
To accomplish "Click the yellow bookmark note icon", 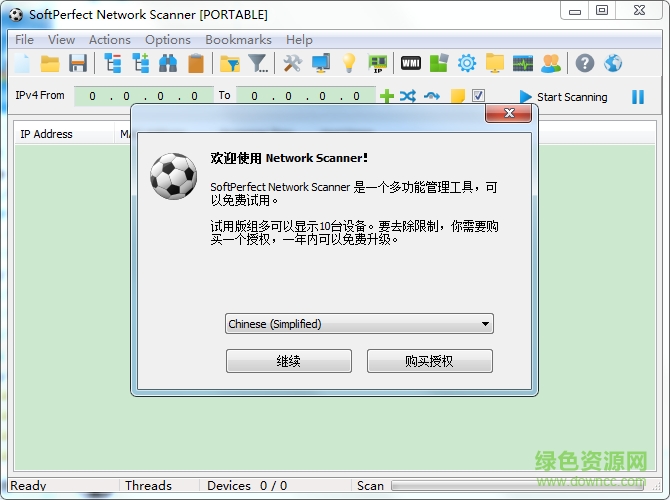I will click(458, 96).
